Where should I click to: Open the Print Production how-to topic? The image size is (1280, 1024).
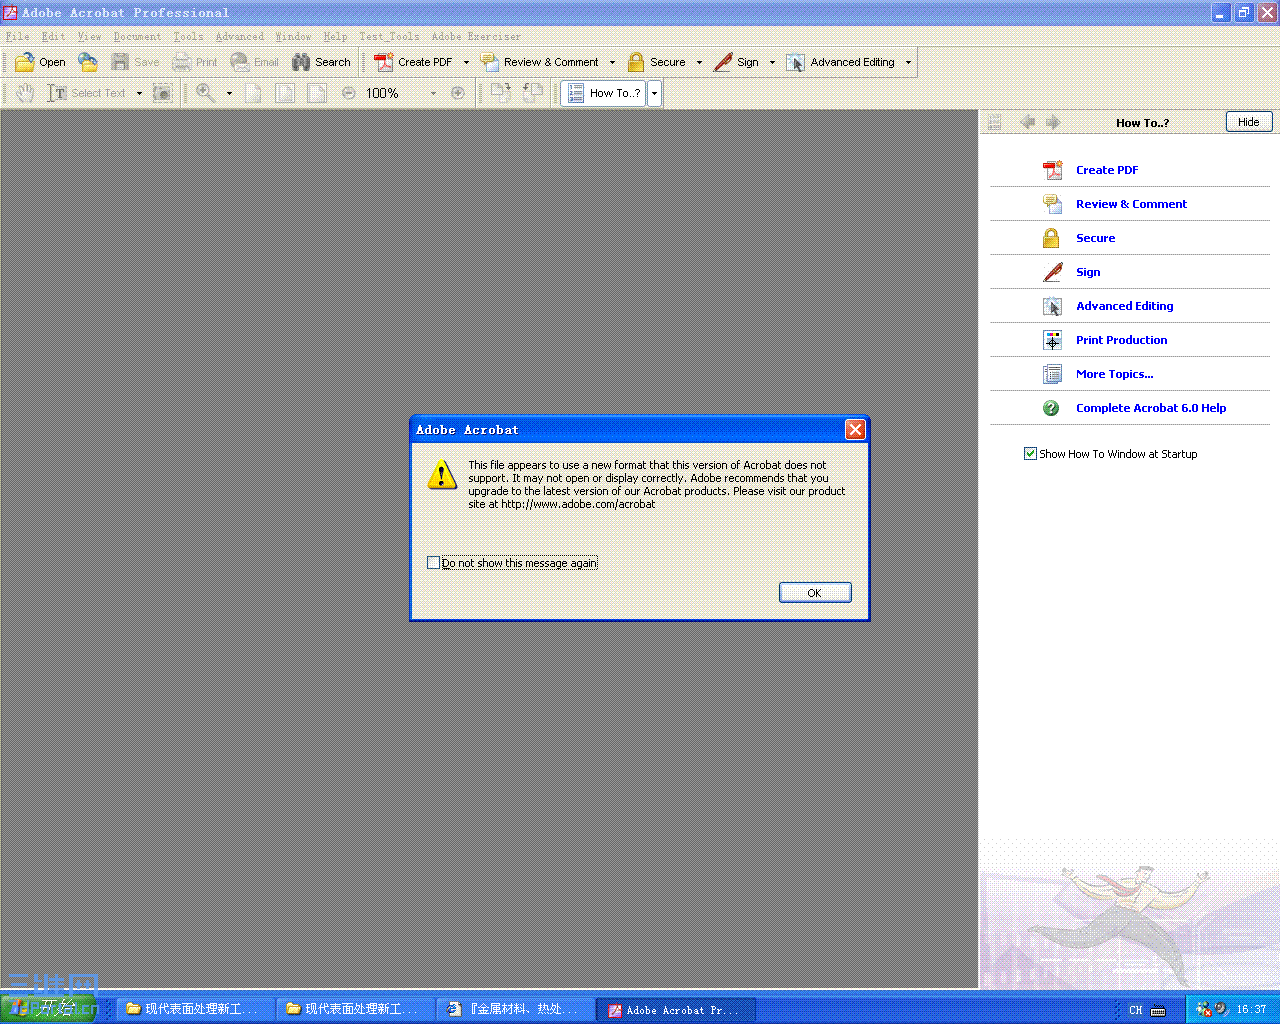[1122, 340]
